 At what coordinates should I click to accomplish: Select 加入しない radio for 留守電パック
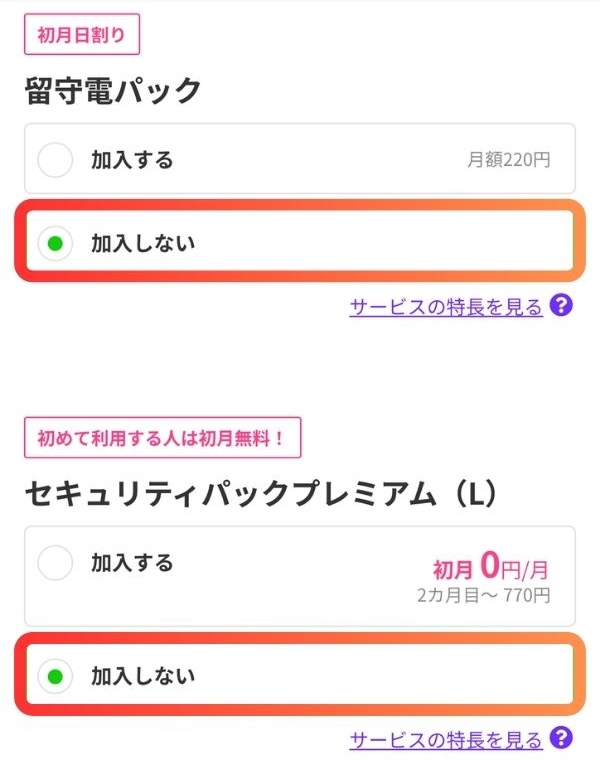pyautogui.click(x=55, y=243)
